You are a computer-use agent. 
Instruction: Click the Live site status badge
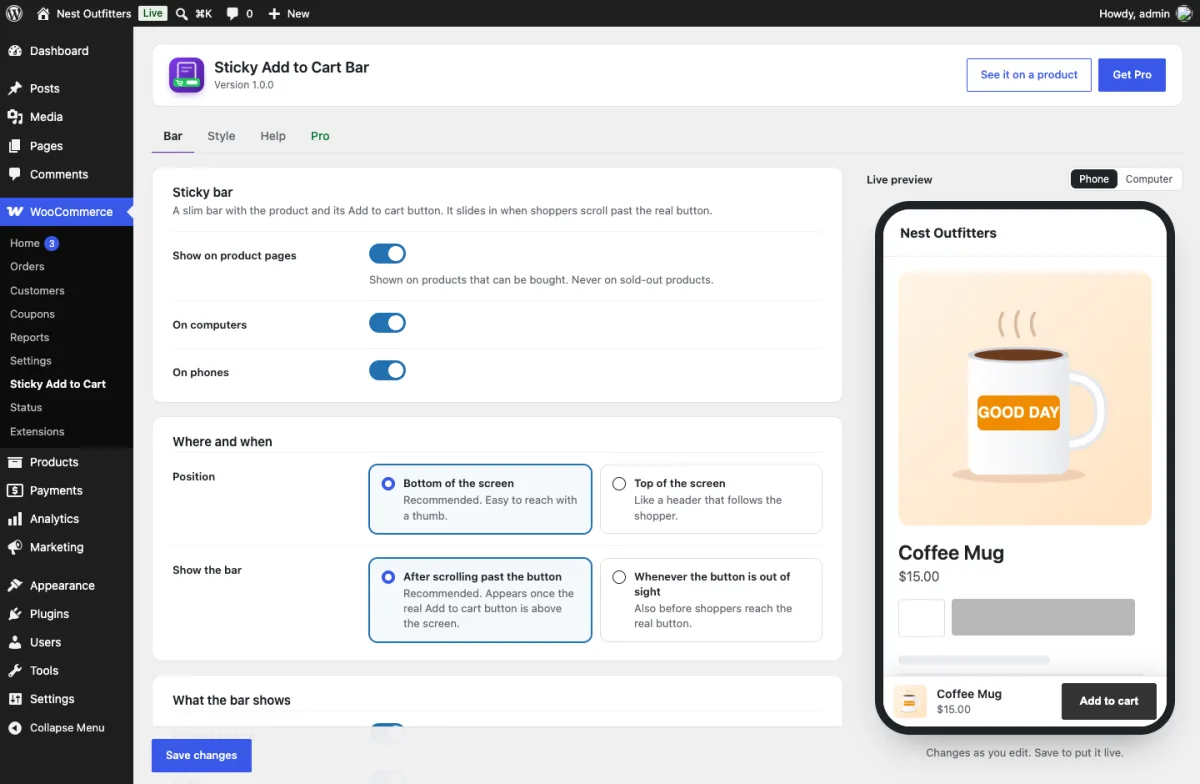(x=152, y=13)
